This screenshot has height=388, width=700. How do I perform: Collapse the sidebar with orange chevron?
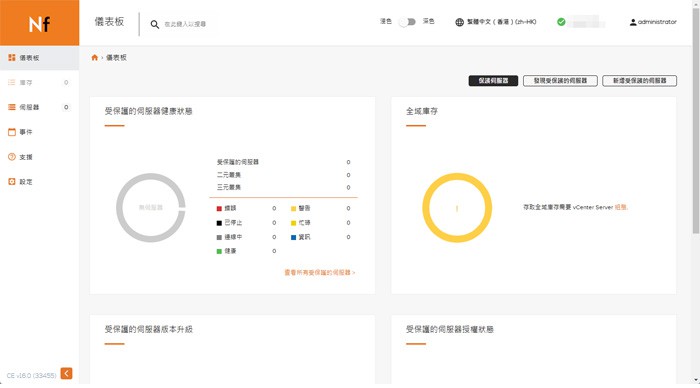click(67, 373)
